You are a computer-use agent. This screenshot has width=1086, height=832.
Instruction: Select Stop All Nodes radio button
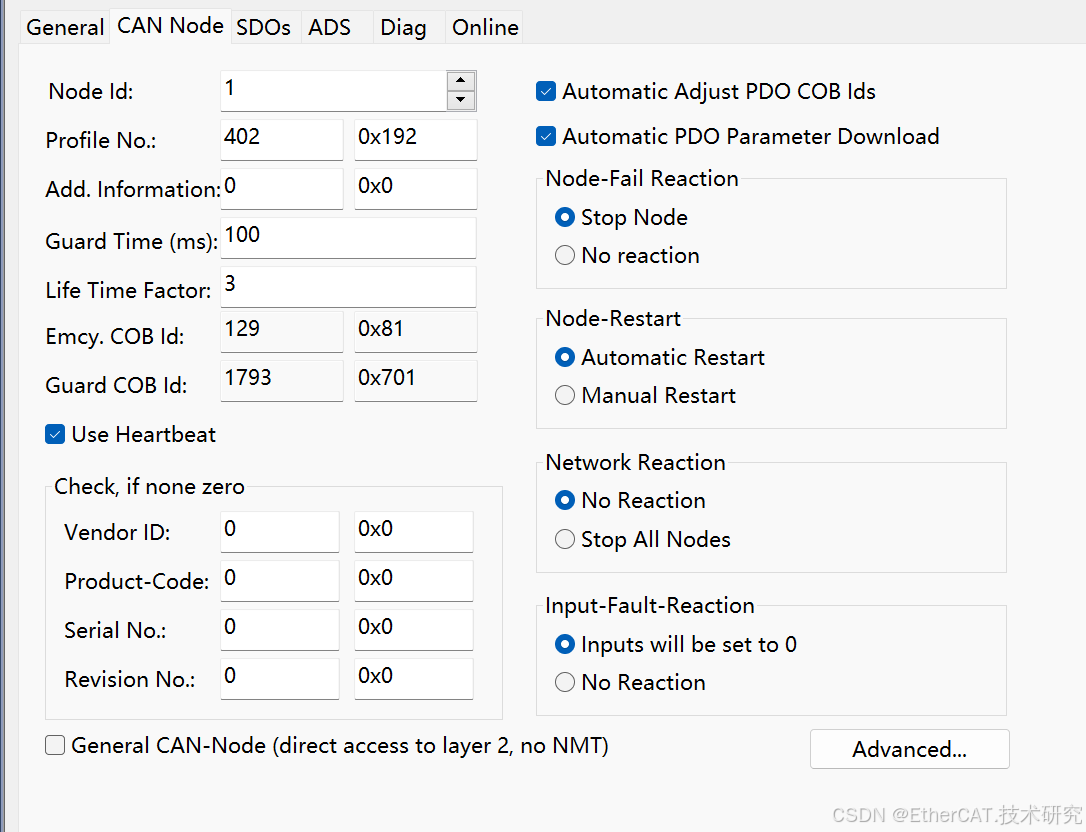tap(565, 540)
